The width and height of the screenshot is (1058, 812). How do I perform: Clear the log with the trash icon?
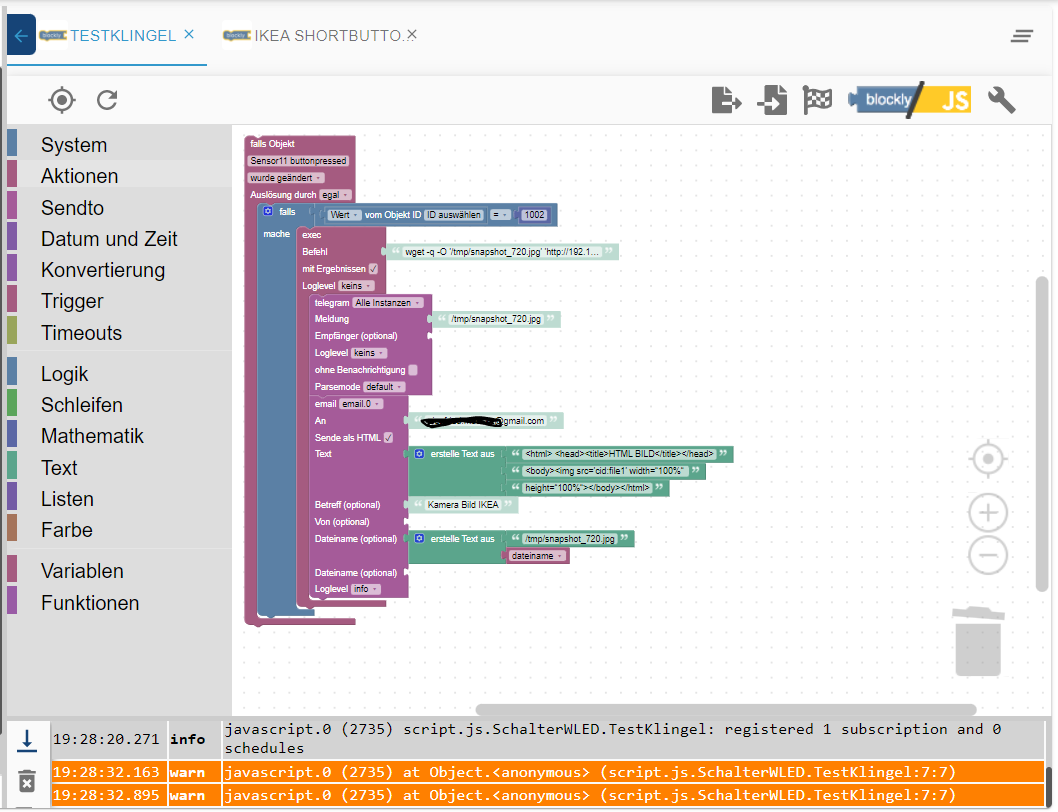pyautogui.click(x=26, y=782)
